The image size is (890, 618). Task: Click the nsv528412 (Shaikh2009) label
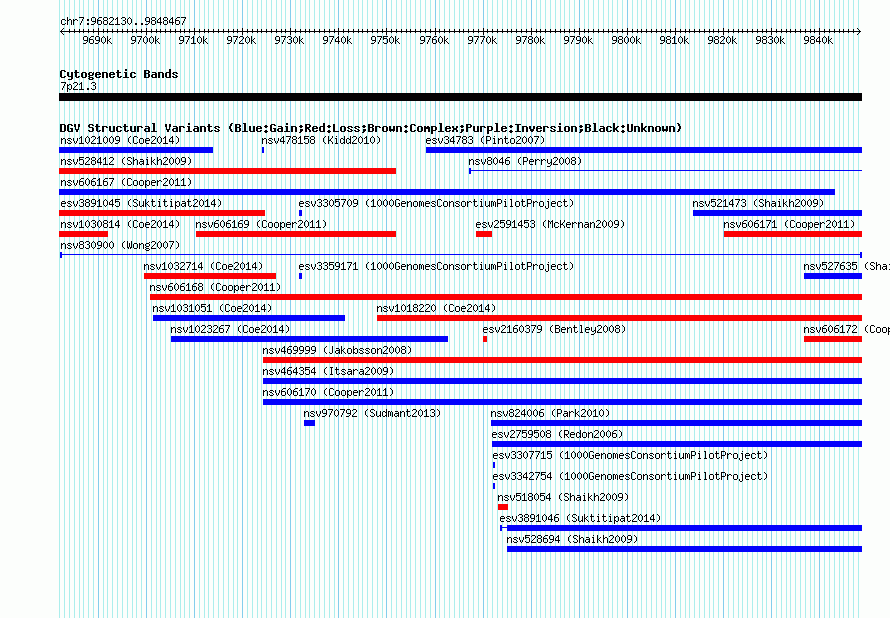point(126,161)
